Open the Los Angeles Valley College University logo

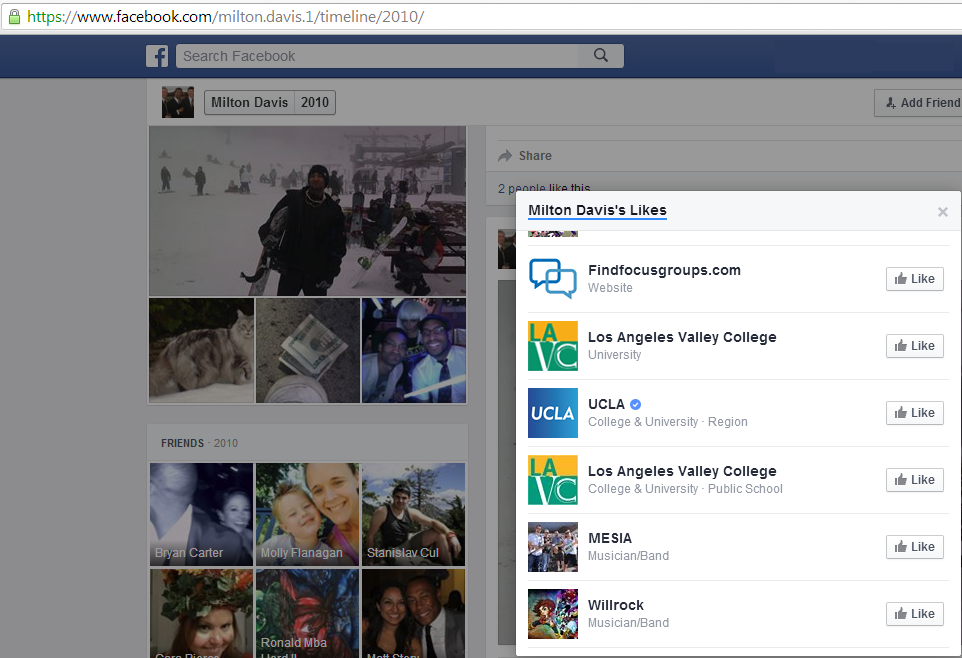tap(553, 346)
